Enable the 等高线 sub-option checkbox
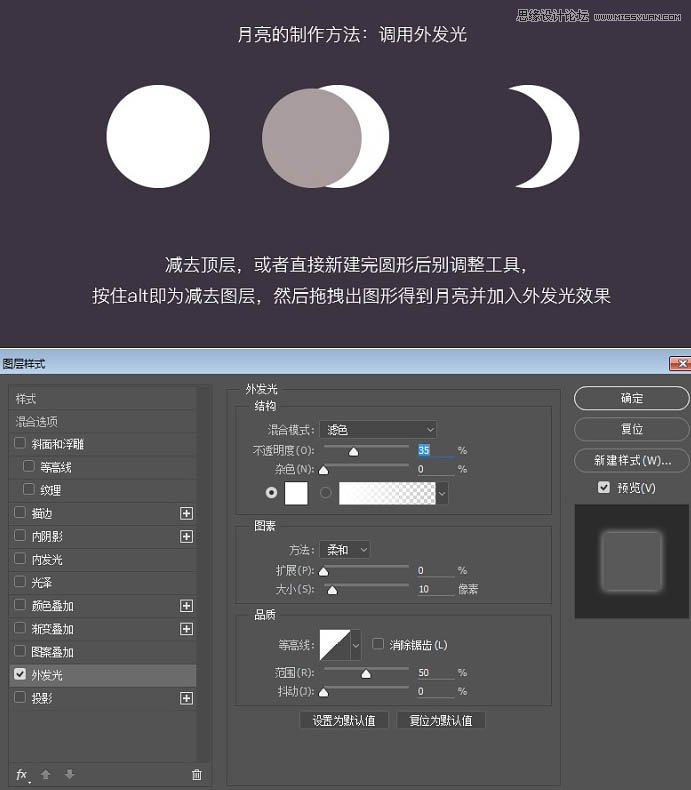Image resolution: width=691 pixels, height=790 pixels. pos(29,466)
